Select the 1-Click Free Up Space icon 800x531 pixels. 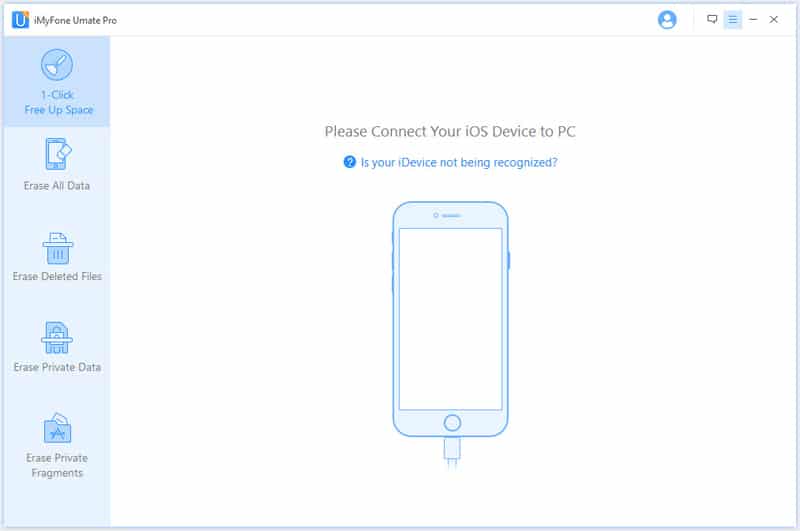click(57, 65)
